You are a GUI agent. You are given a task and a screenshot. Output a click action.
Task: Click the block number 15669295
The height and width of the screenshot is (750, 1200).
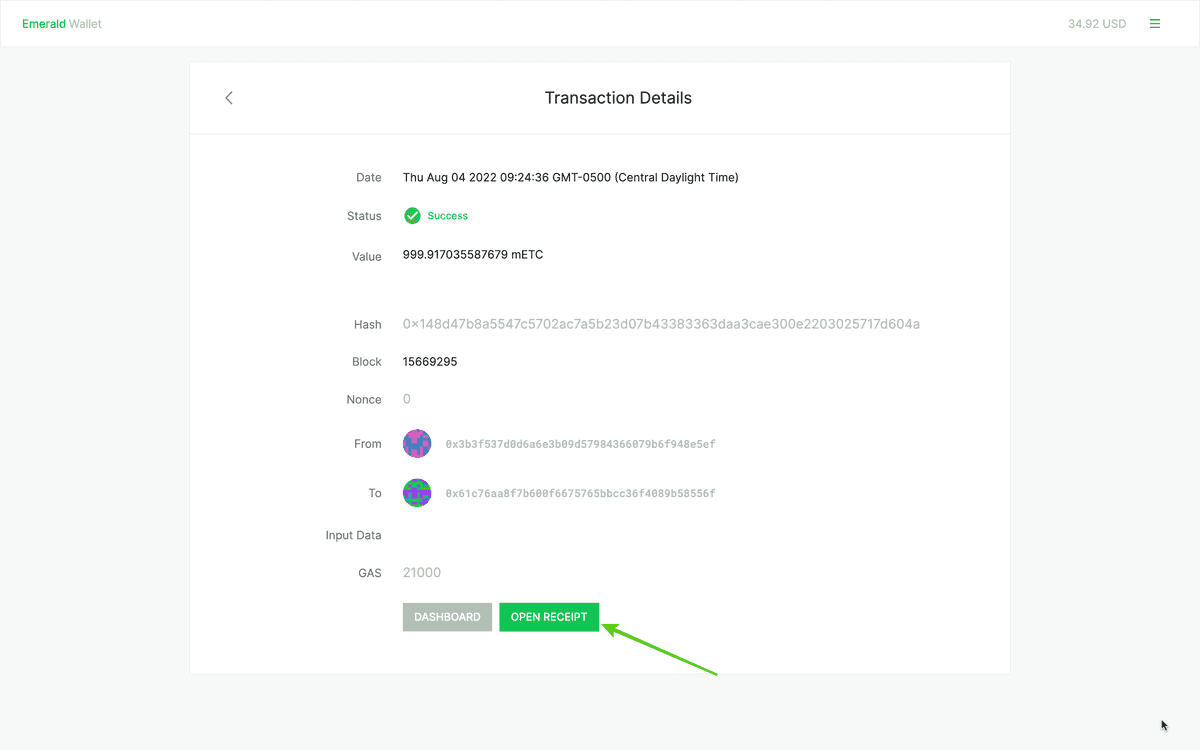point(430,362)
